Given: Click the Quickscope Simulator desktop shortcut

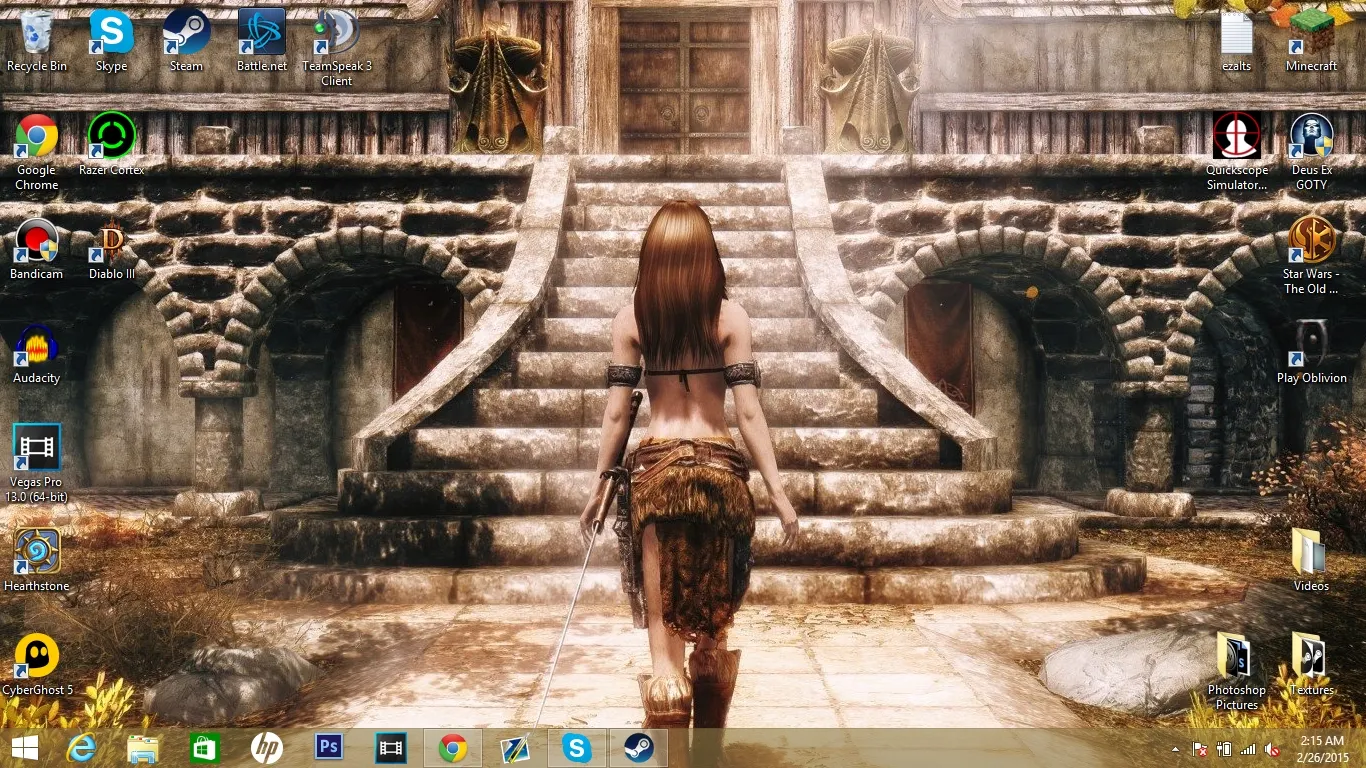Looking at the screenshot, I should click(1237, 152).
